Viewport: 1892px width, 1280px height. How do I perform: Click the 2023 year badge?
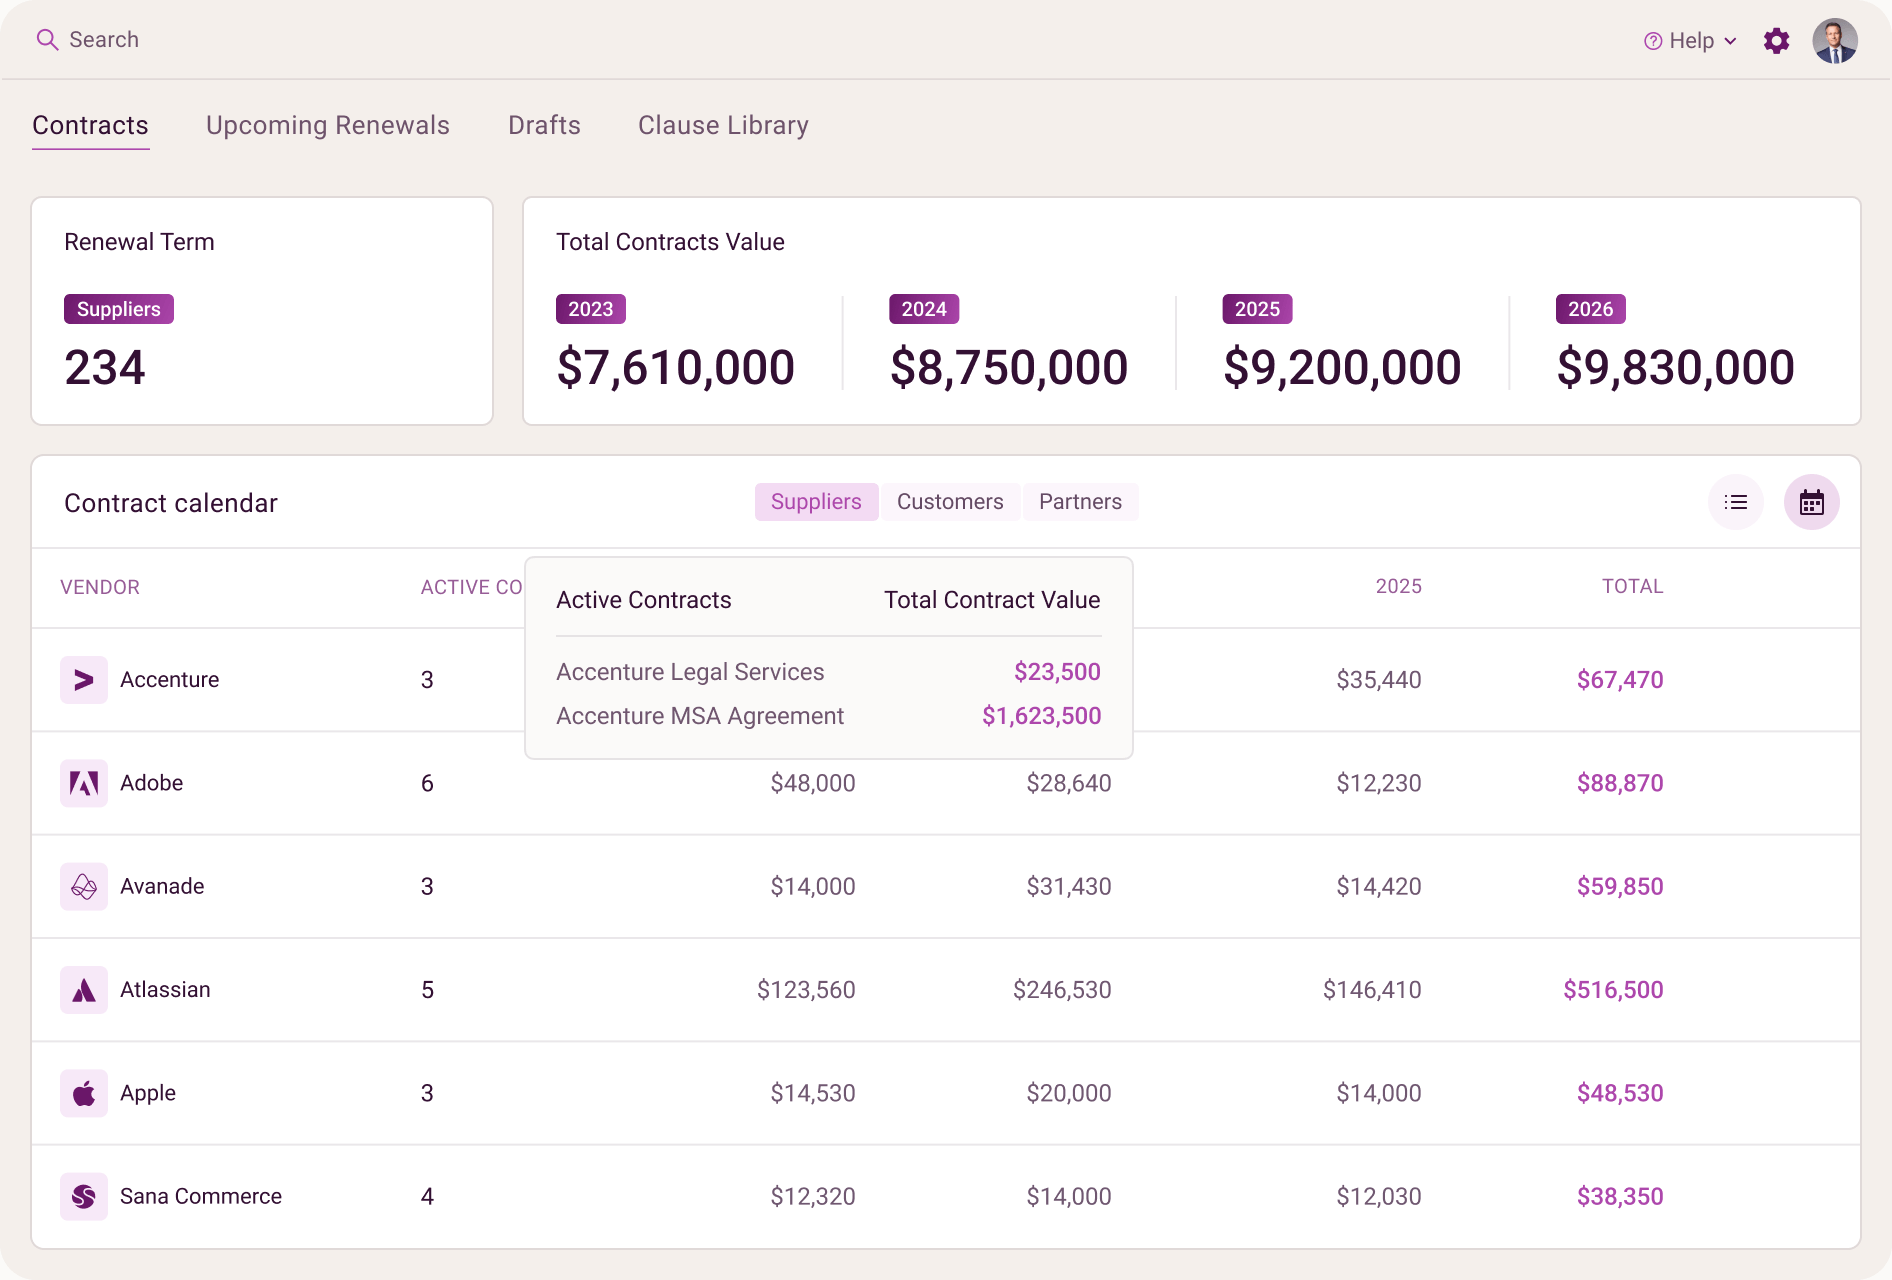tap(591, 309)
